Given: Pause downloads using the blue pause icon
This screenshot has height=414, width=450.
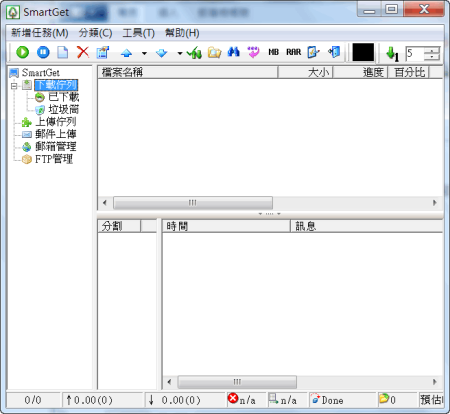Looking at the screenshot, I should click(43, 52).
